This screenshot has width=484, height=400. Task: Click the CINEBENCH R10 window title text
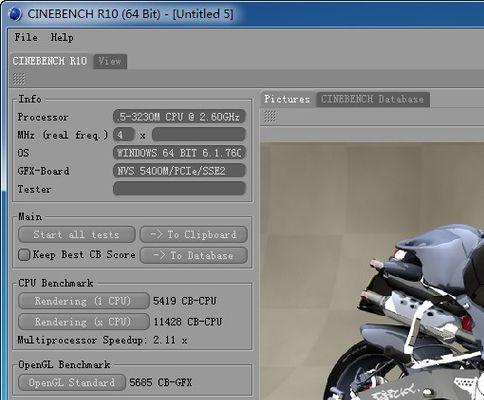(130, 14)
